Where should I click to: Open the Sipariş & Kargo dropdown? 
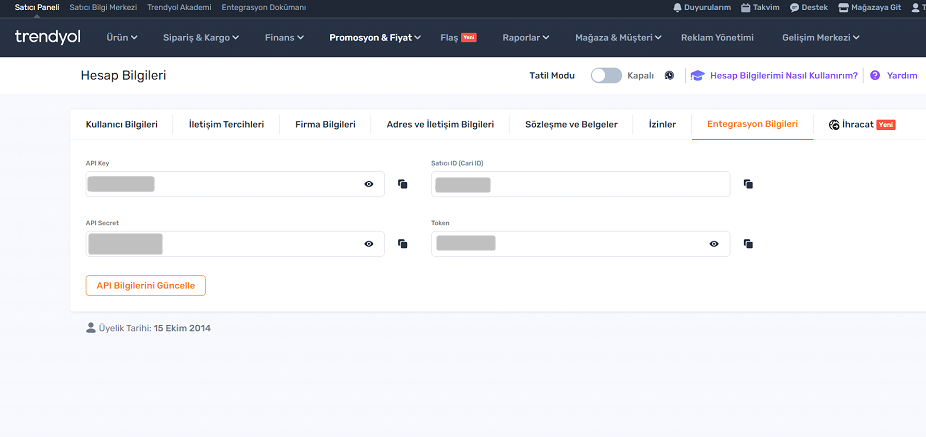[201, 38]
